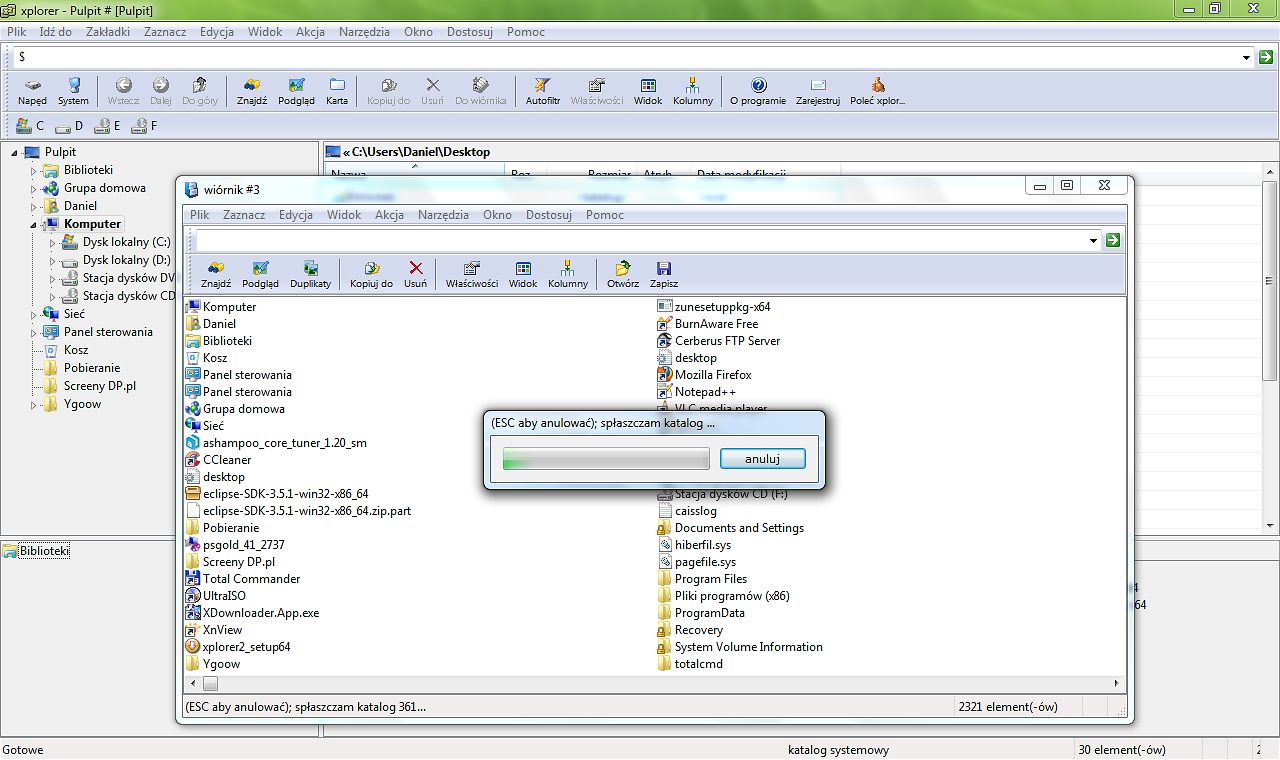Click the flattening progress bar
This screenshot has height=760, width=1280.
pos(605,459)
